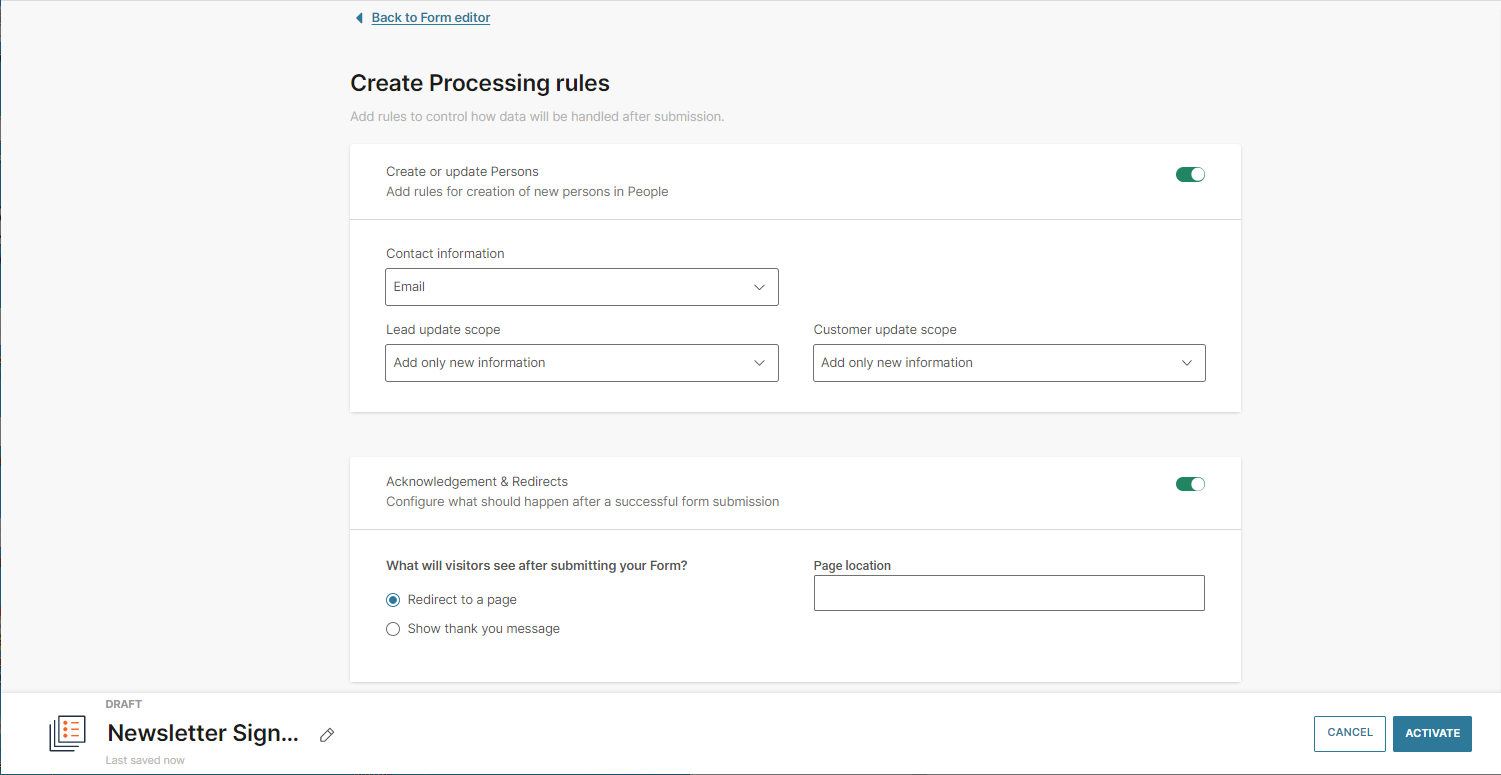Activate the form with the Activate button

(1432, 734)
